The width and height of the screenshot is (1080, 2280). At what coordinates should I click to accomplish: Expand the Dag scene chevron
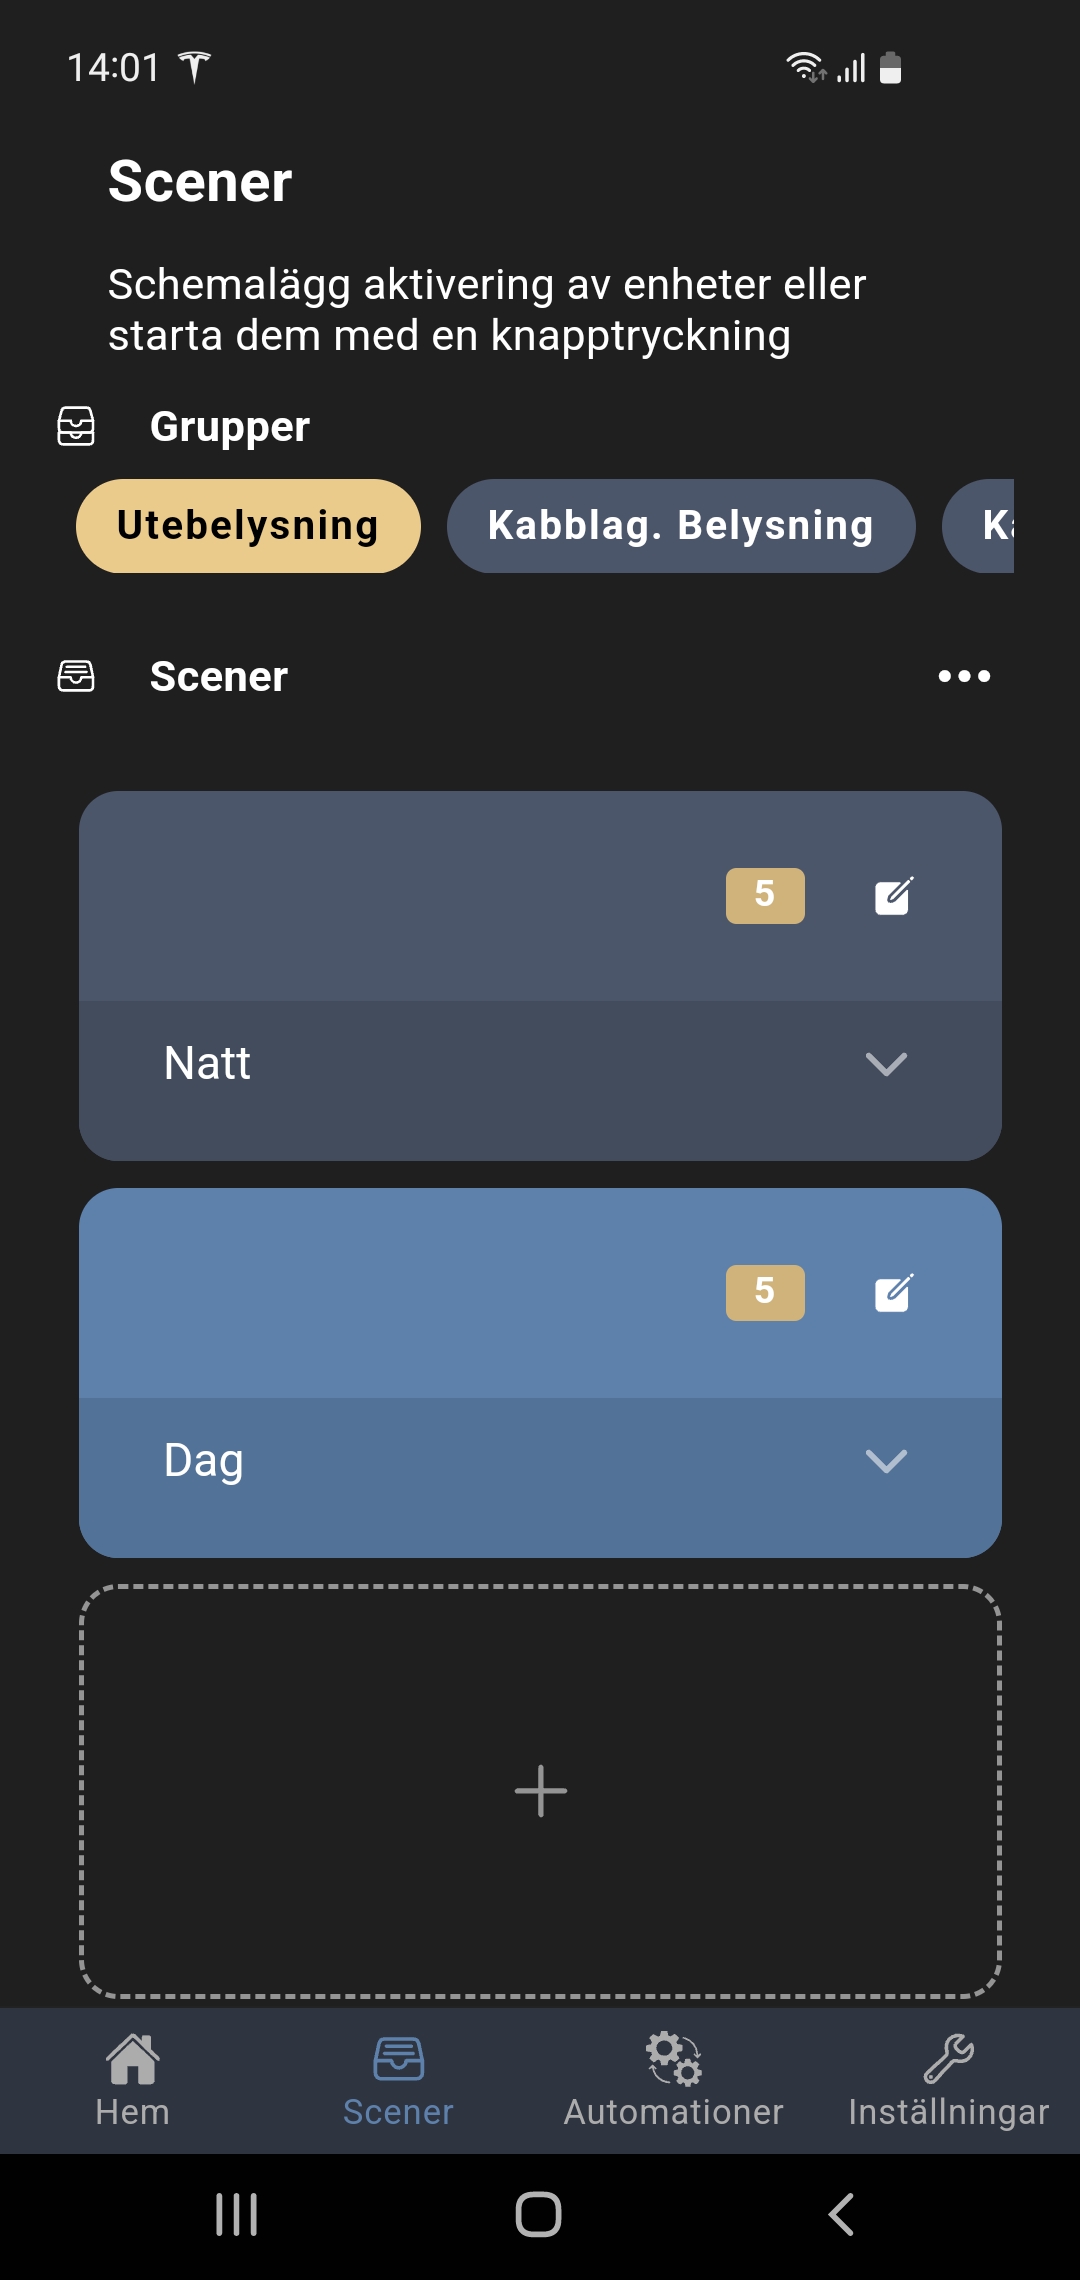click(886, 1461)
